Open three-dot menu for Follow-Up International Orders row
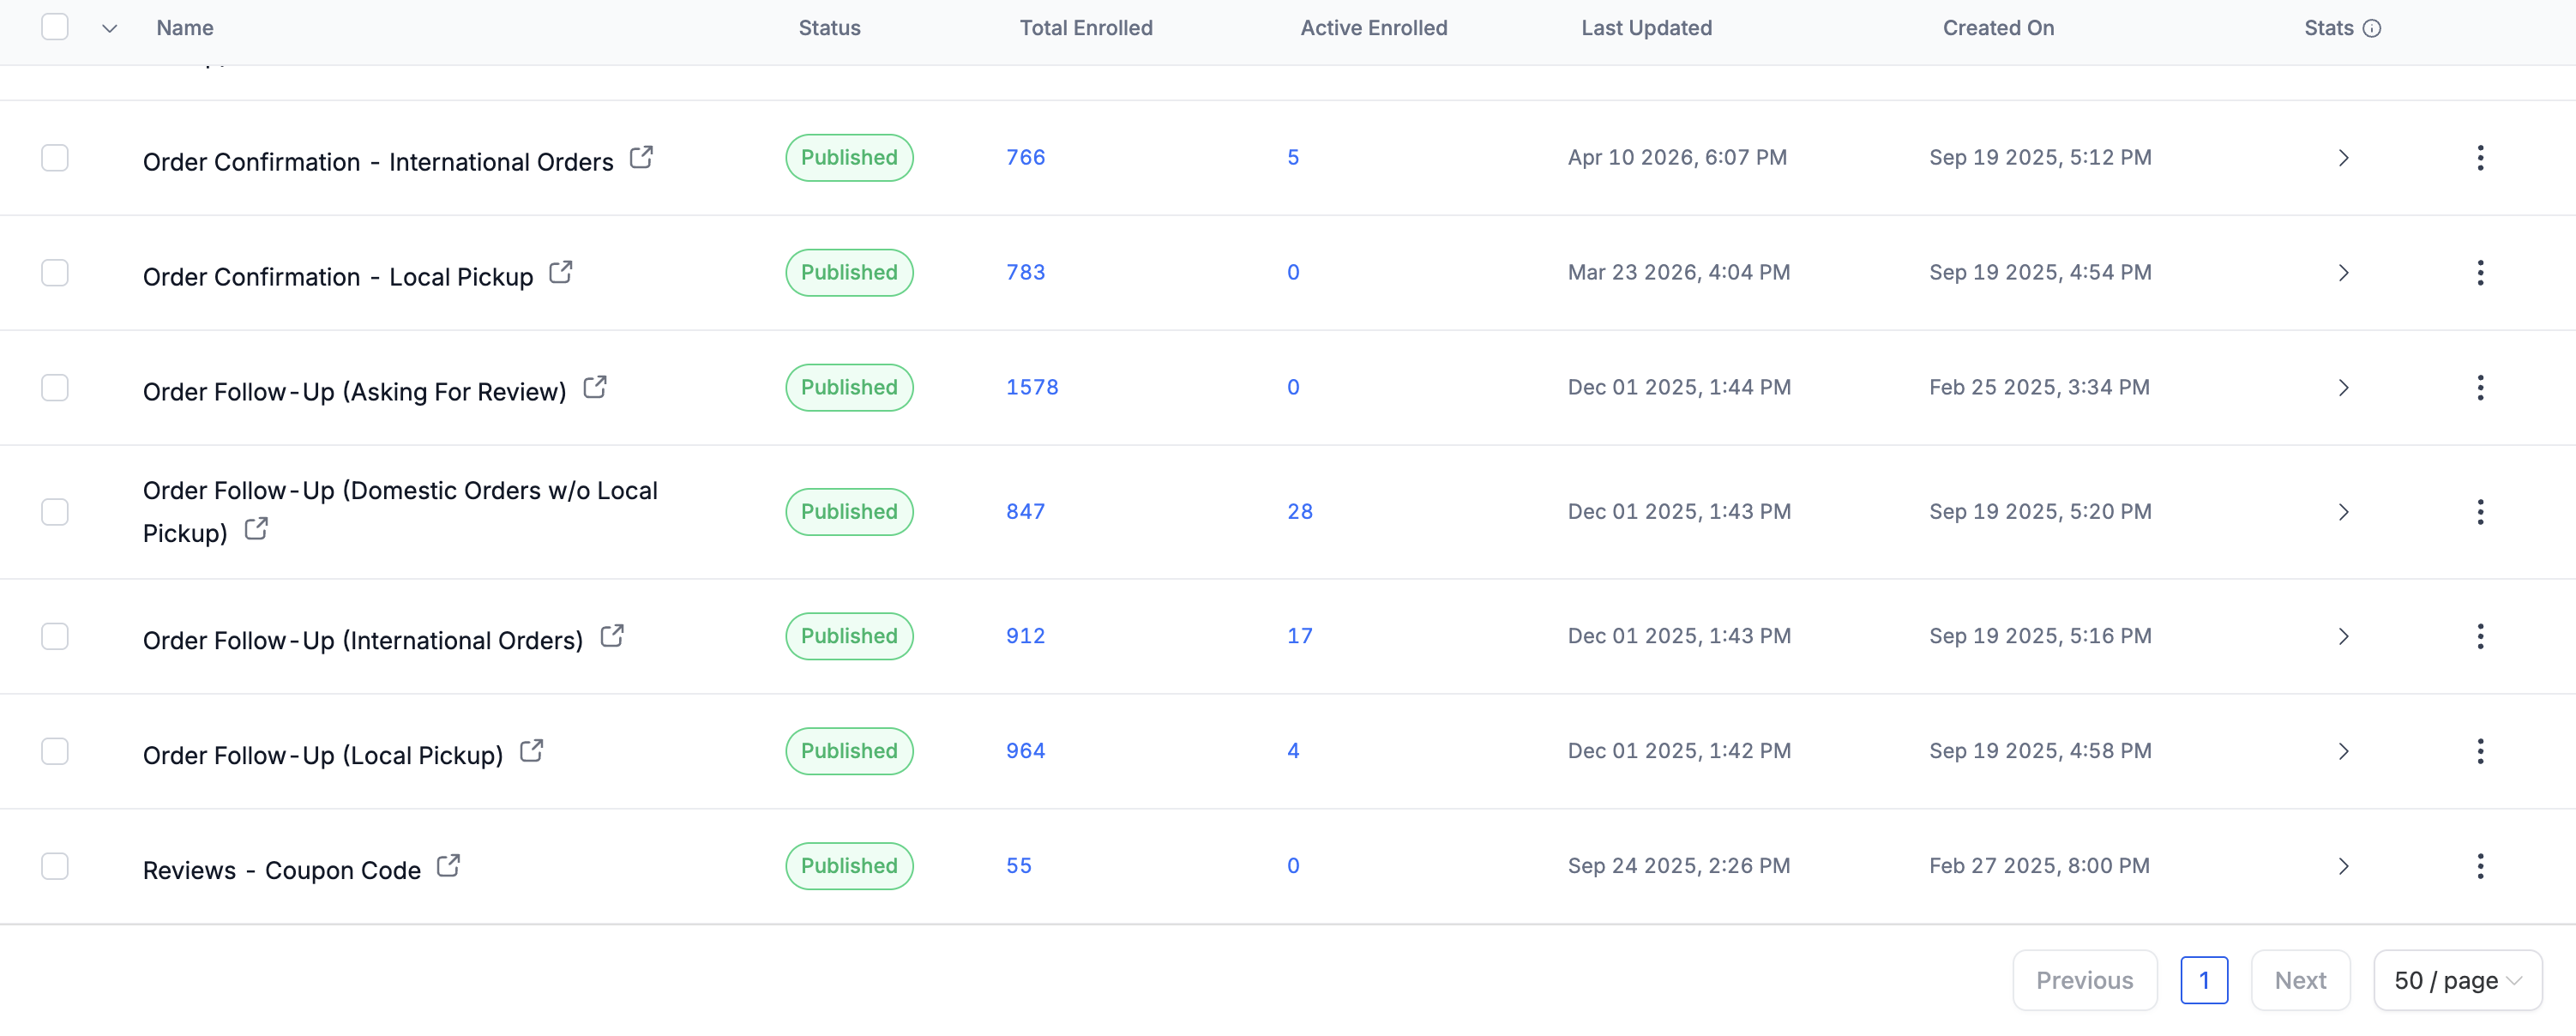 (x=2480, y=637)
